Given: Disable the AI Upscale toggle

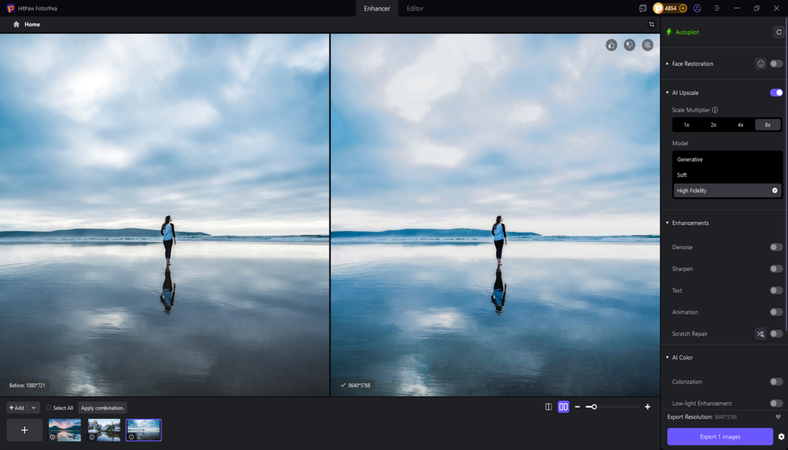Looking at the screenshot, I should (x=776, y=93).
